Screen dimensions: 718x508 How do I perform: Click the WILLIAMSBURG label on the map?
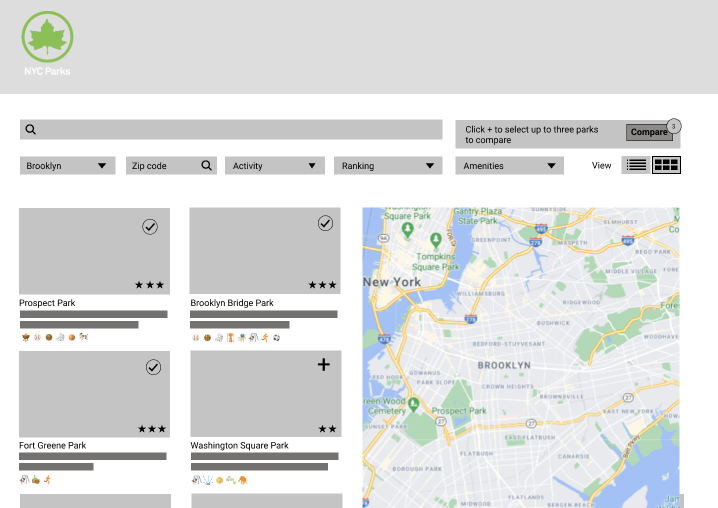pos(481,294)
